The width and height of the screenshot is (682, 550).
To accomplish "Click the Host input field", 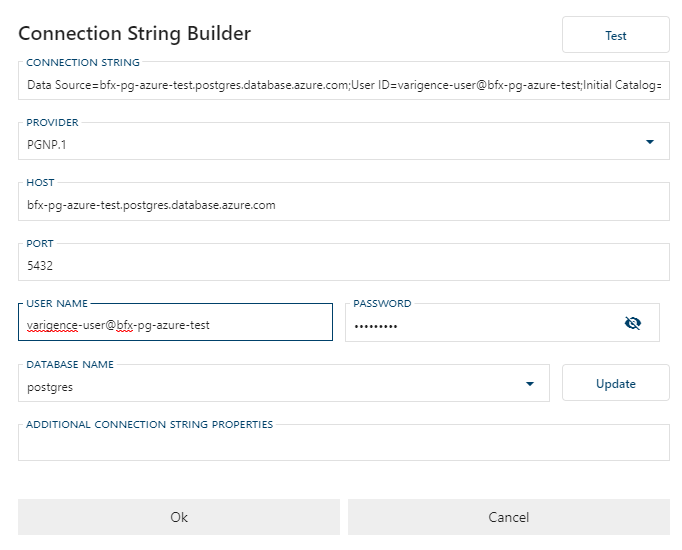I will point(344,202).
